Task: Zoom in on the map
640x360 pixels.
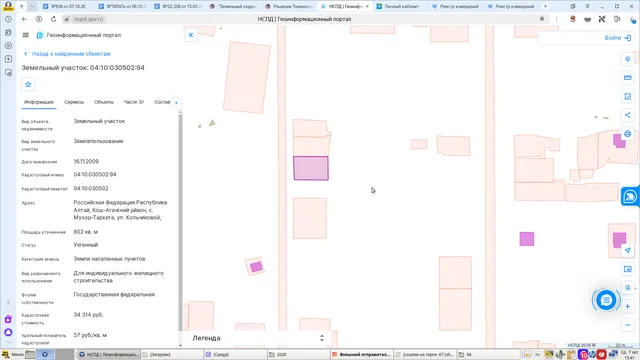Action: coord(628,307)
